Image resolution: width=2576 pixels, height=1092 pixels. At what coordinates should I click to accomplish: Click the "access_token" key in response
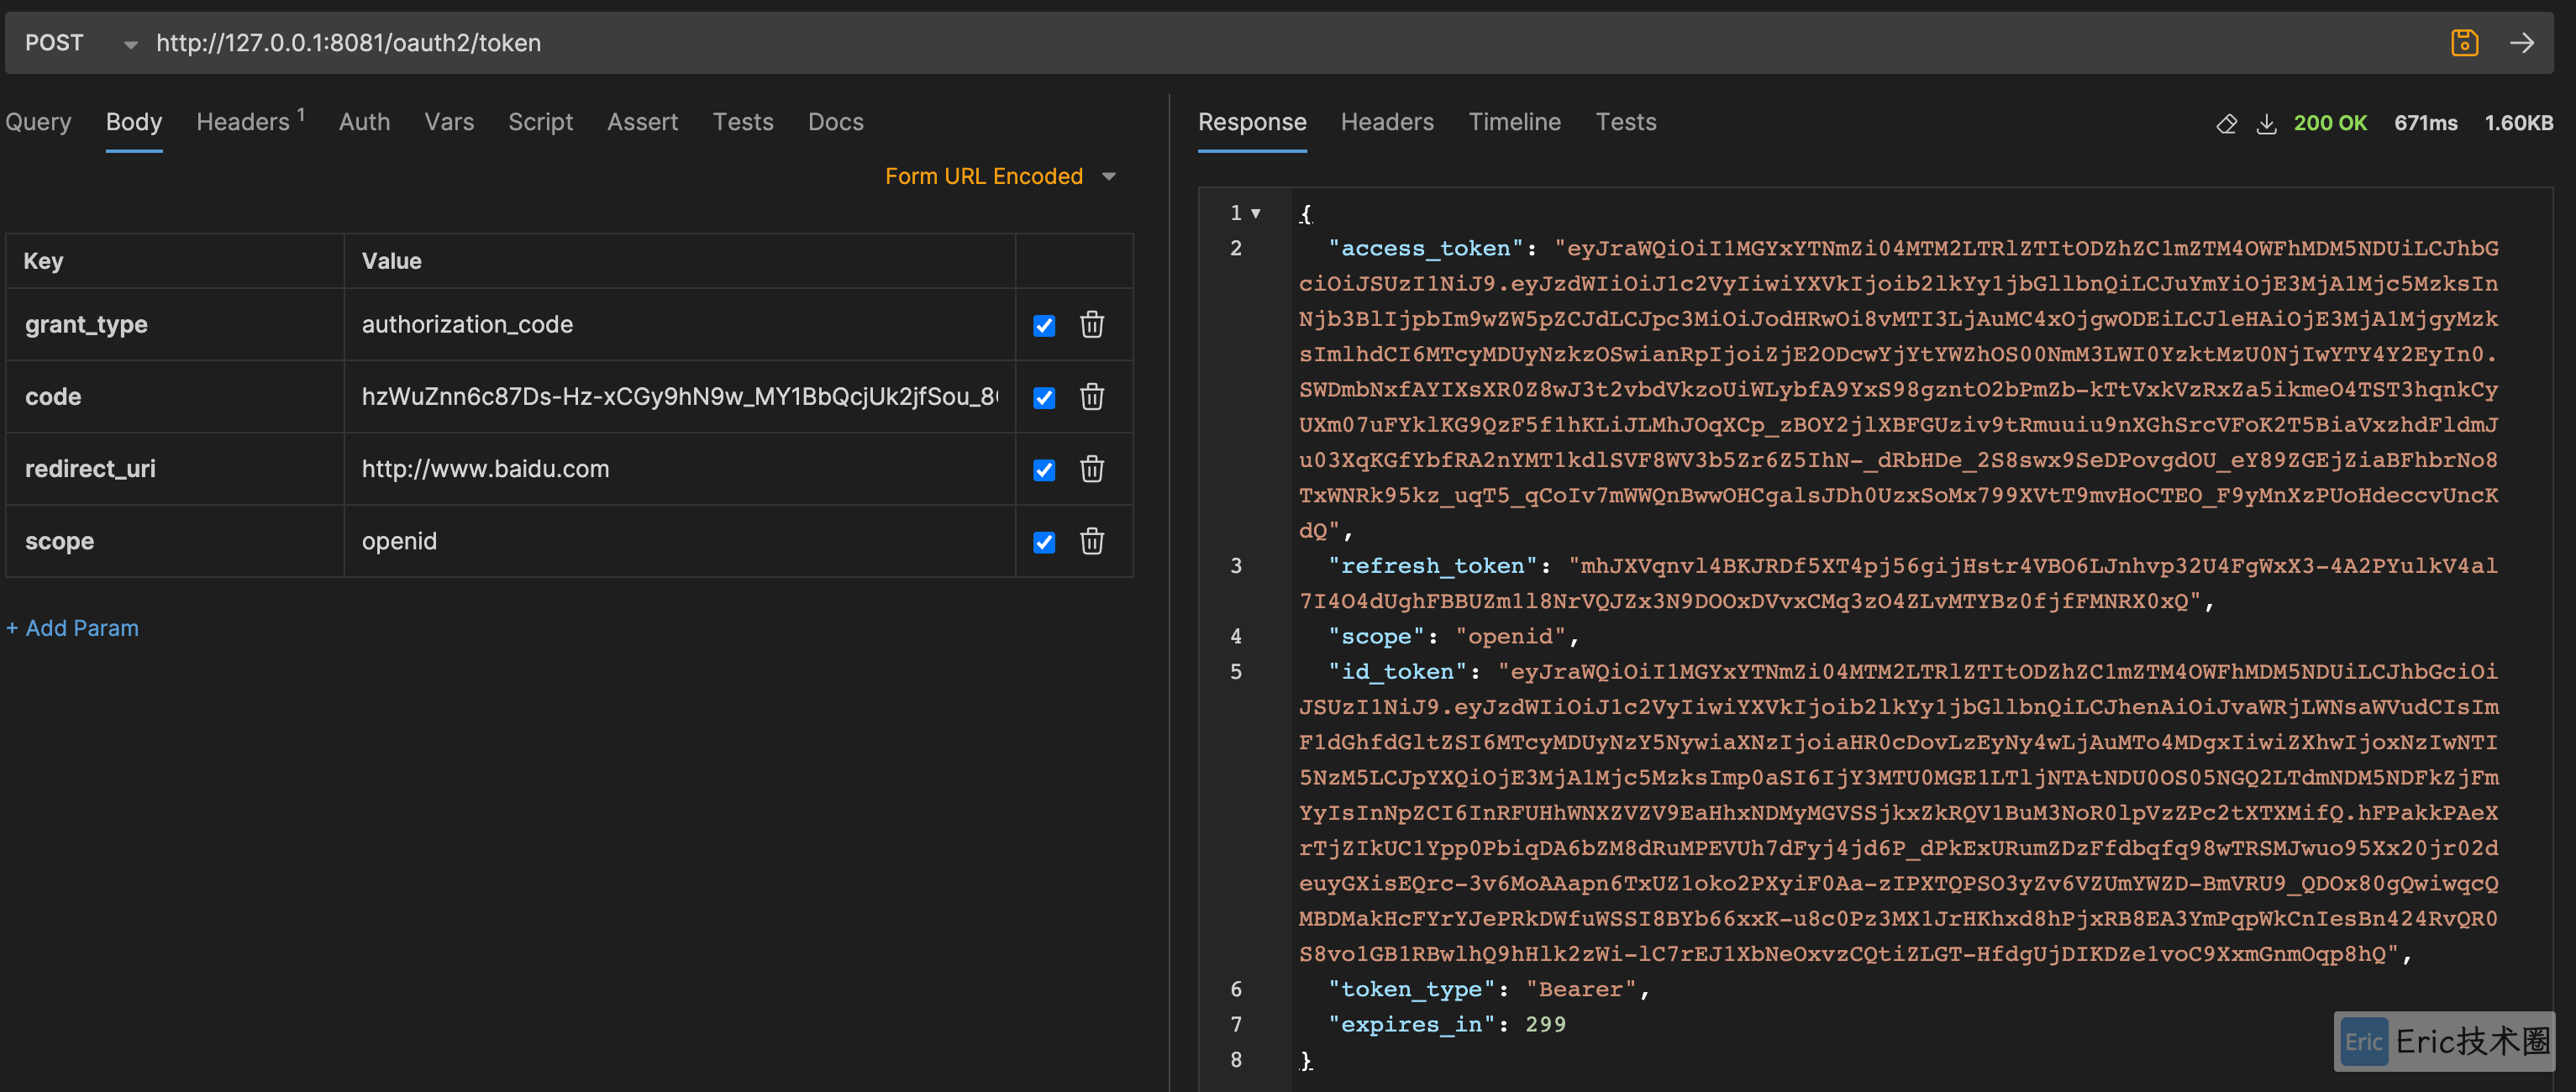[1425, 248]
